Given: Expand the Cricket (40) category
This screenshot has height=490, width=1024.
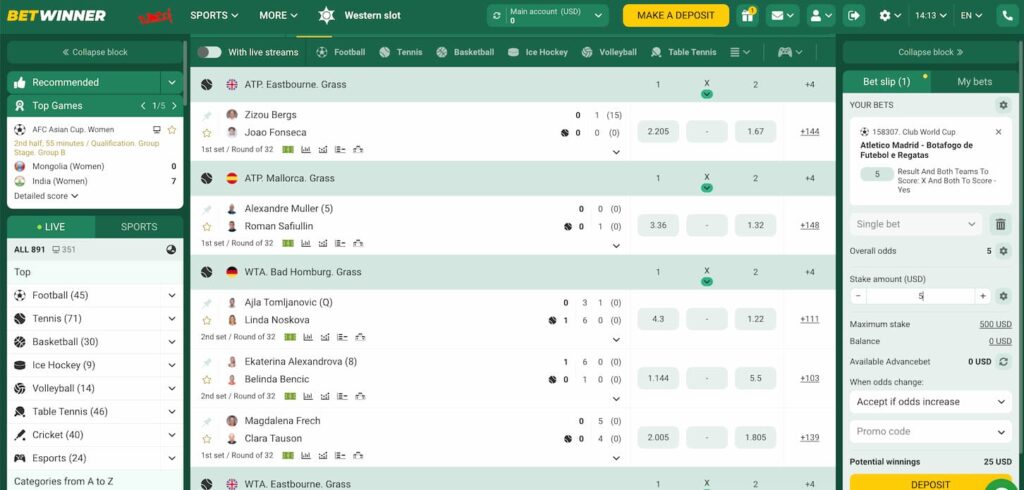Looking at the screenshot, I should coord(172,434).
